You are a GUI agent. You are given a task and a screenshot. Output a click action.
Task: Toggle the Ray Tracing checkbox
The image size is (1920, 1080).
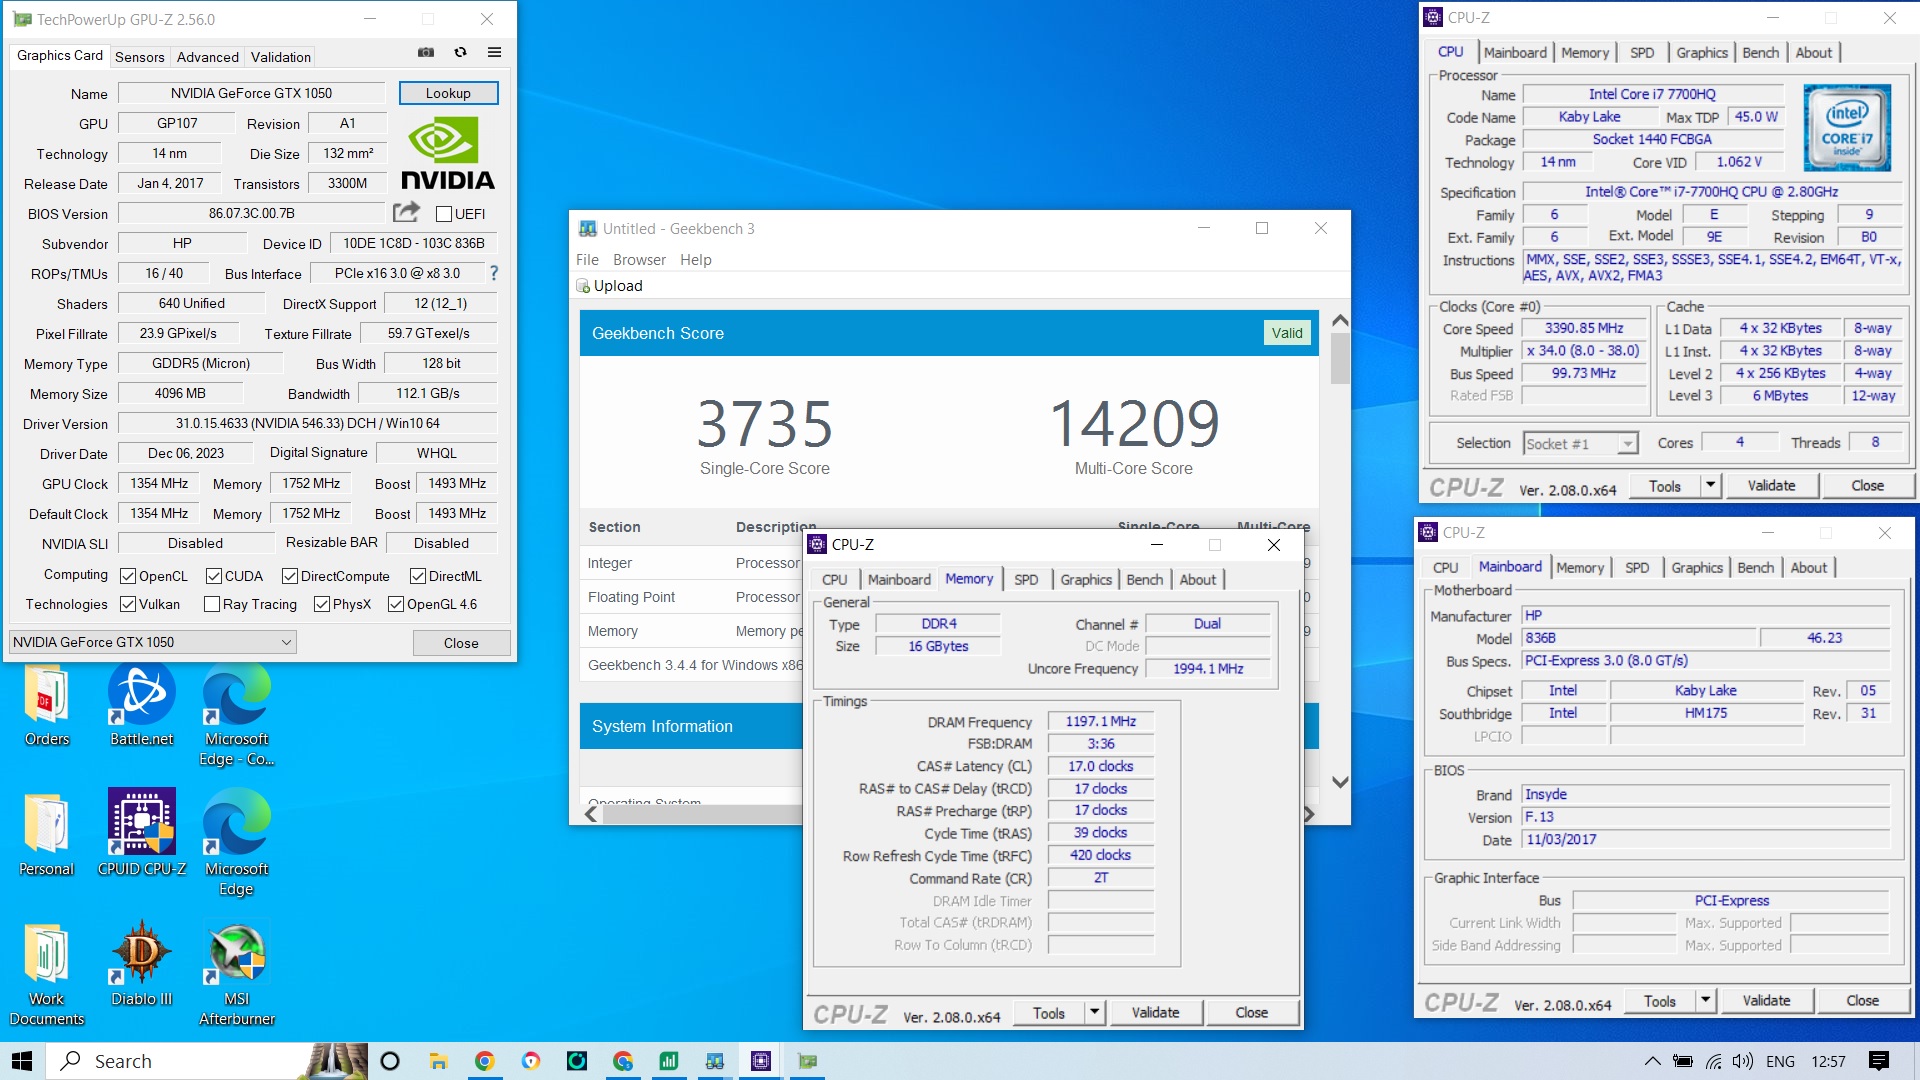coord(212,604)
